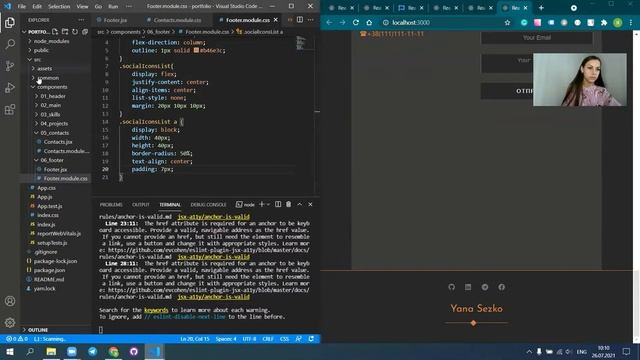Image resolution: width=640 pixels, height=360 pixels.
Task: Close the terminal panel
Action: (310, 204)
